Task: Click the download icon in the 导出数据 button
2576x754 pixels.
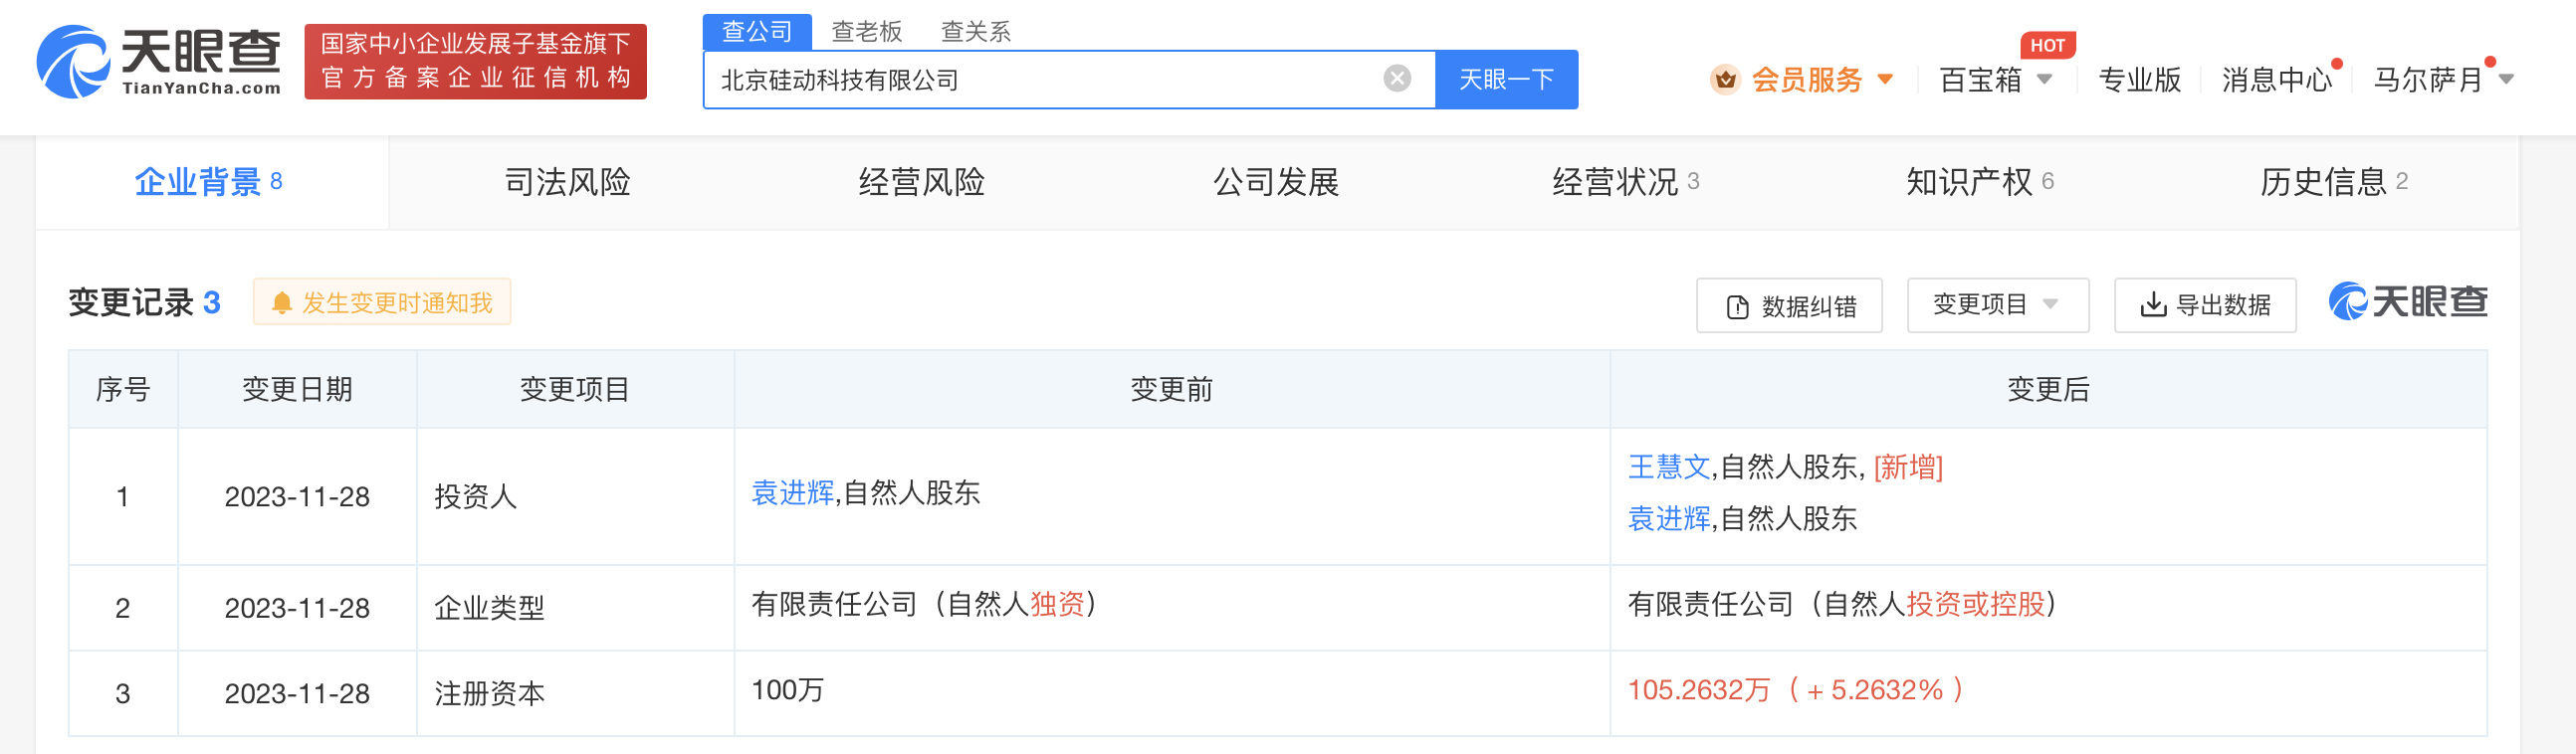Action: [x=2152, y=305]
